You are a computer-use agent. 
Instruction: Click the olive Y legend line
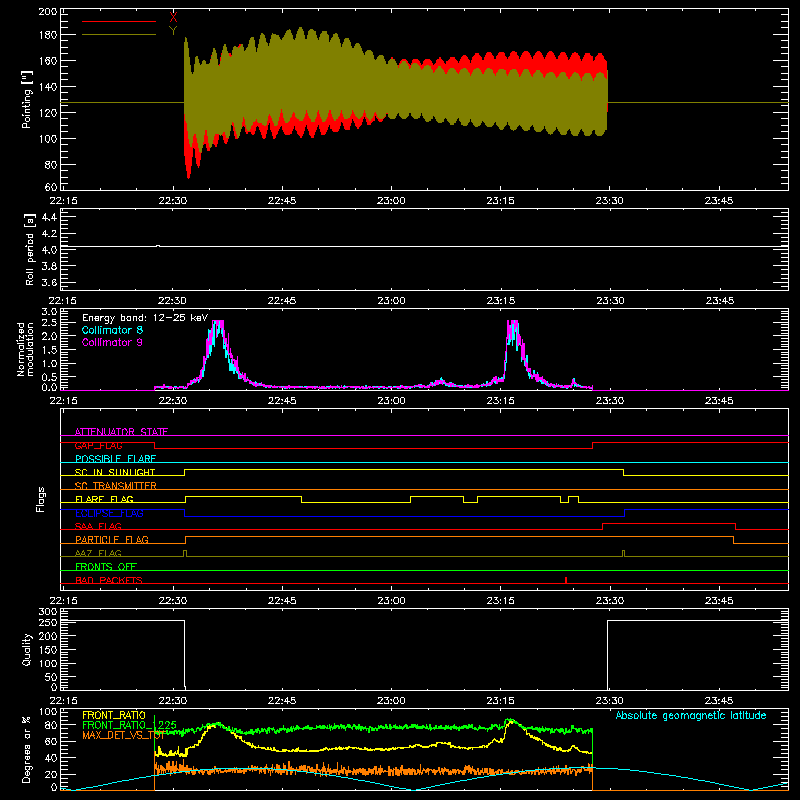coord(119,35)
